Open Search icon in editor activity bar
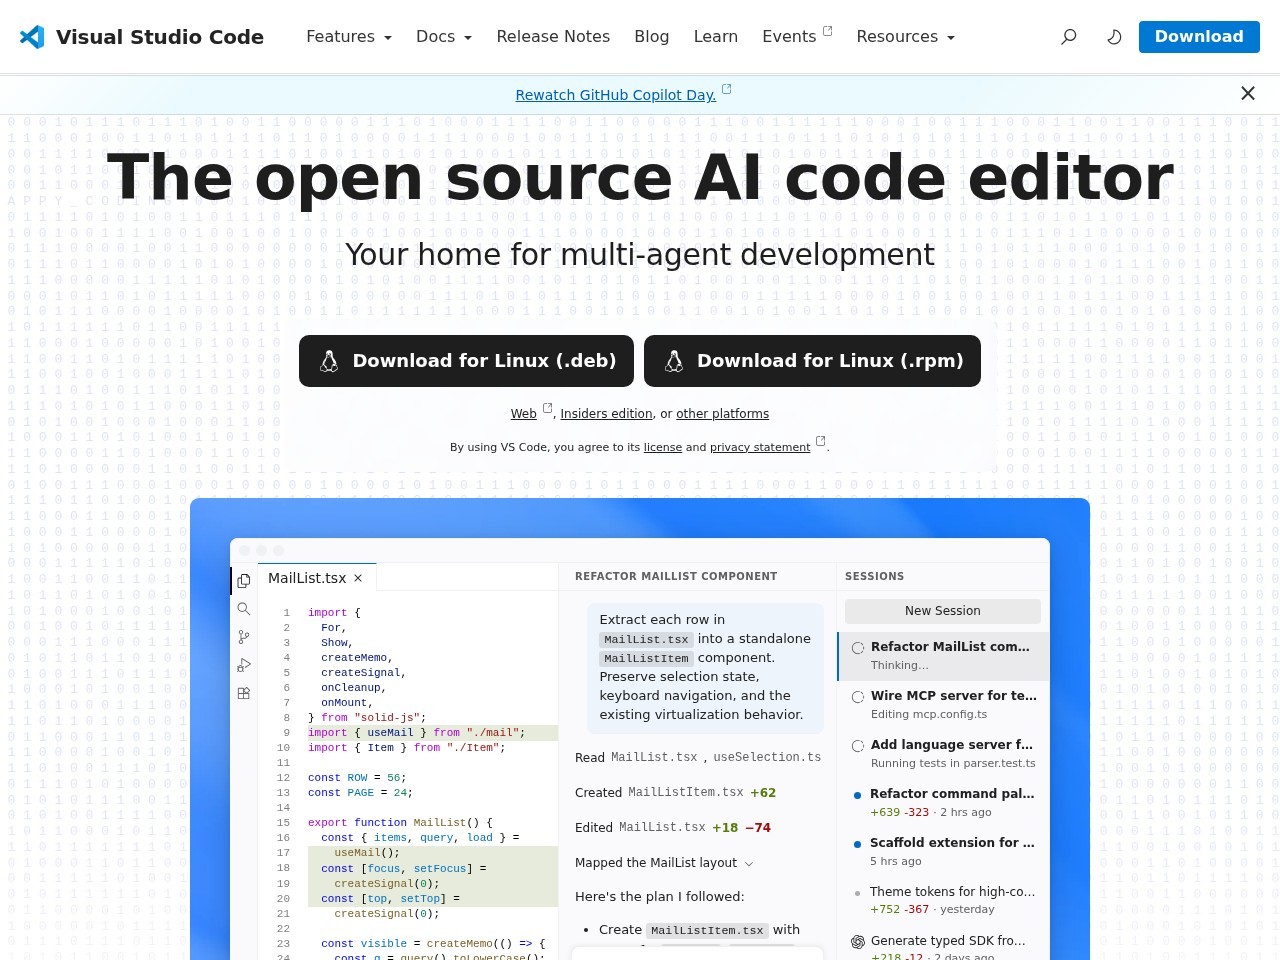The height and width of the screenshot is (960, 1280). 244,608
